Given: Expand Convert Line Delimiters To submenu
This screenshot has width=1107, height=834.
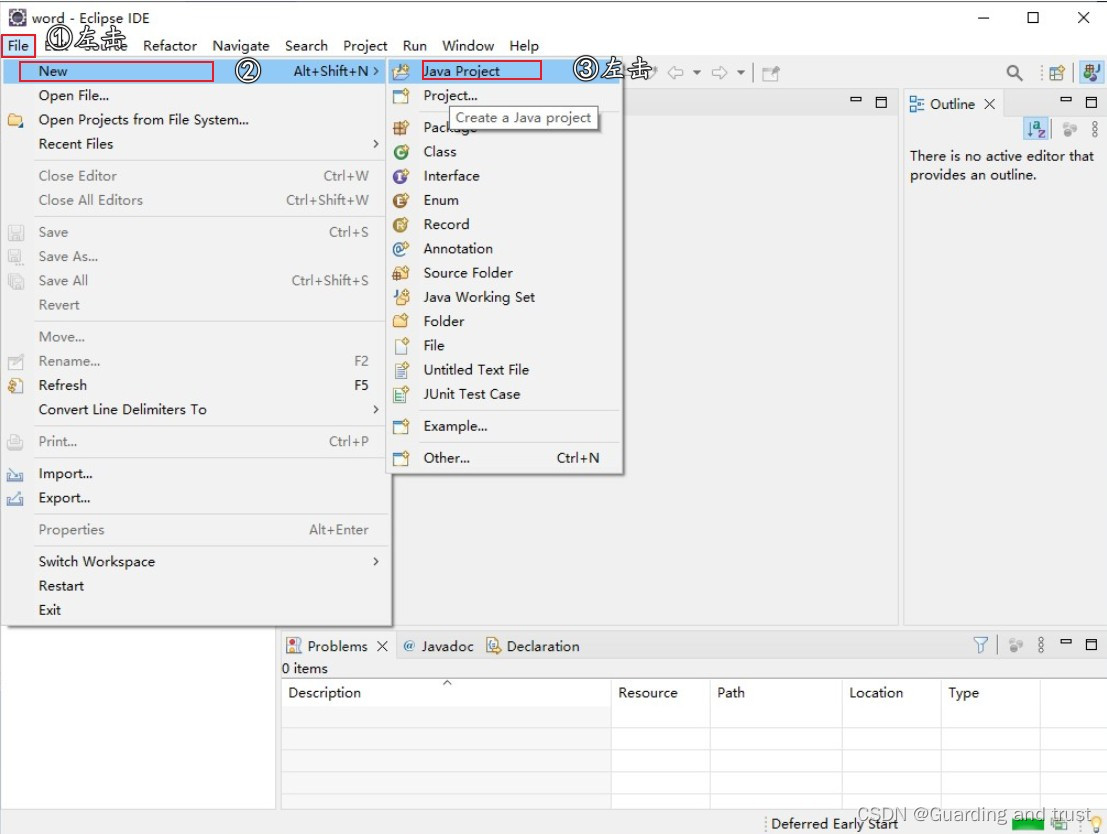Looking at the screenshot, I should click(196, 410).
